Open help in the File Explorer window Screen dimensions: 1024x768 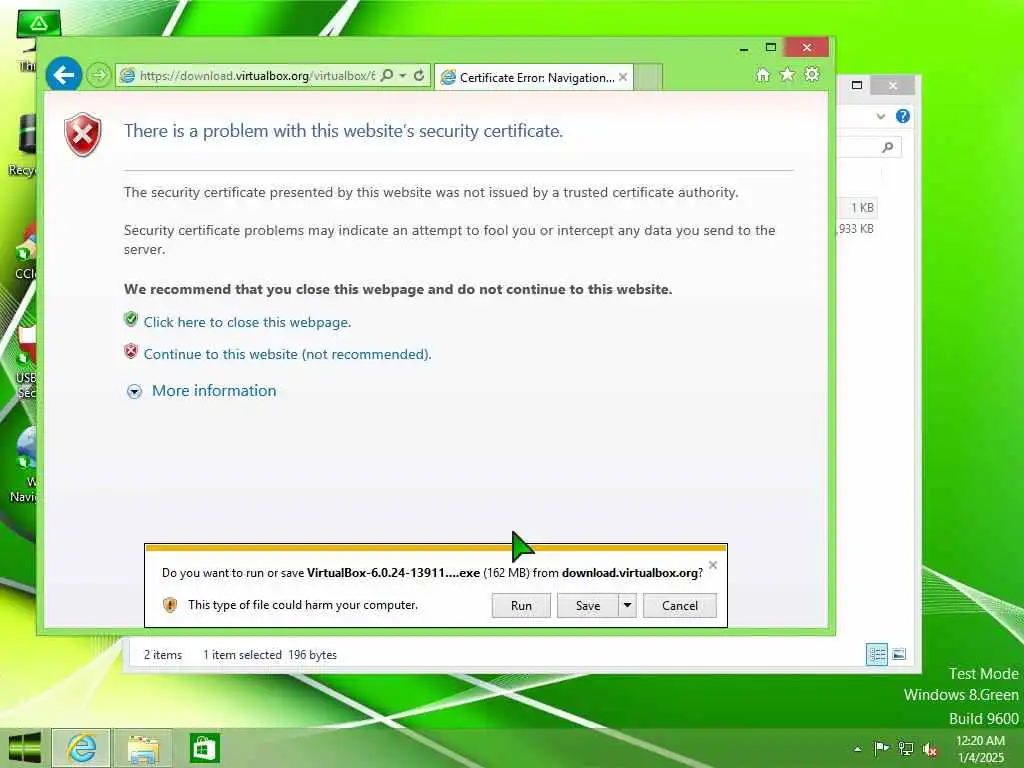903,116
